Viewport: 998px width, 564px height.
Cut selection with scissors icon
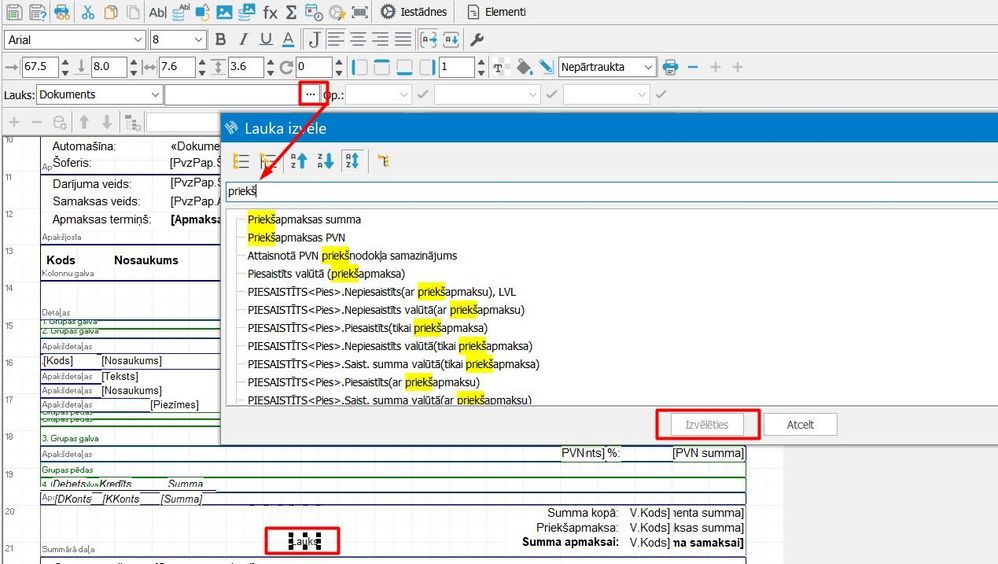point(88,11)
